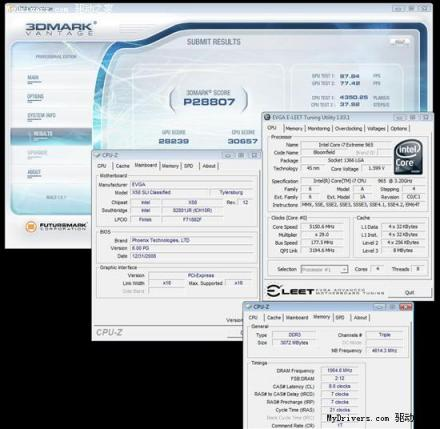Click the EVGA E-LEET title bar icon

point(267,117)
